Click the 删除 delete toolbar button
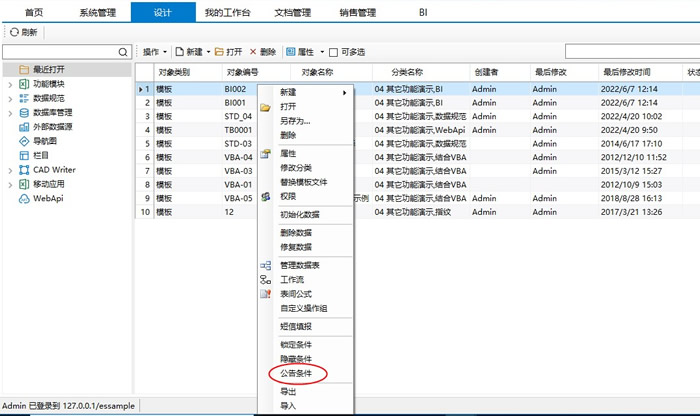Viewport: 700px width, 416px height. [x=262, y=51]
